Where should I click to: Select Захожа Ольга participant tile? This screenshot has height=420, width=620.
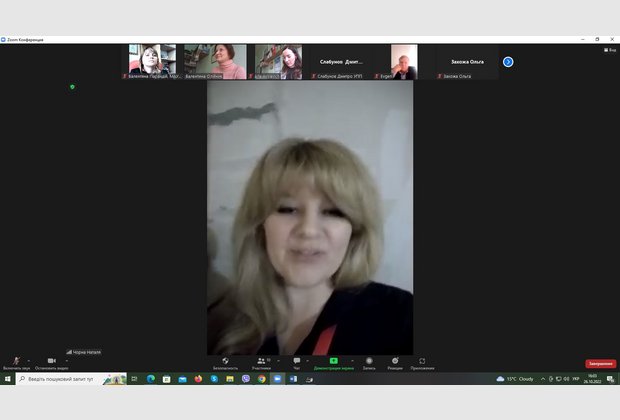[467, 62]
